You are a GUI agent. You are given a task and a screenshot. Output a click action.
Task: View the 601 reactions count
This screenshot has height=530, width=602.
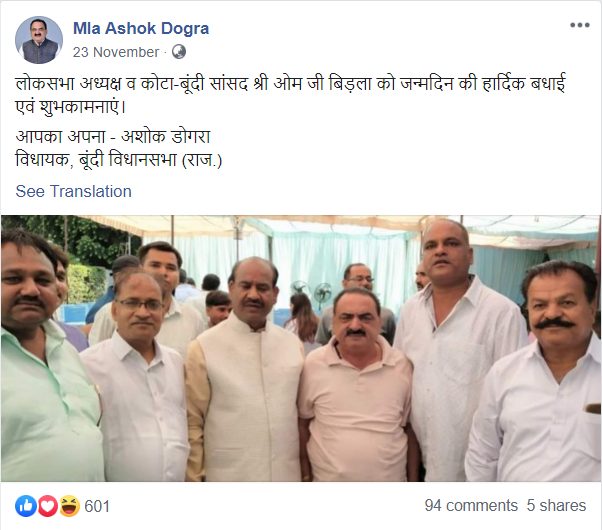[97, 506]
